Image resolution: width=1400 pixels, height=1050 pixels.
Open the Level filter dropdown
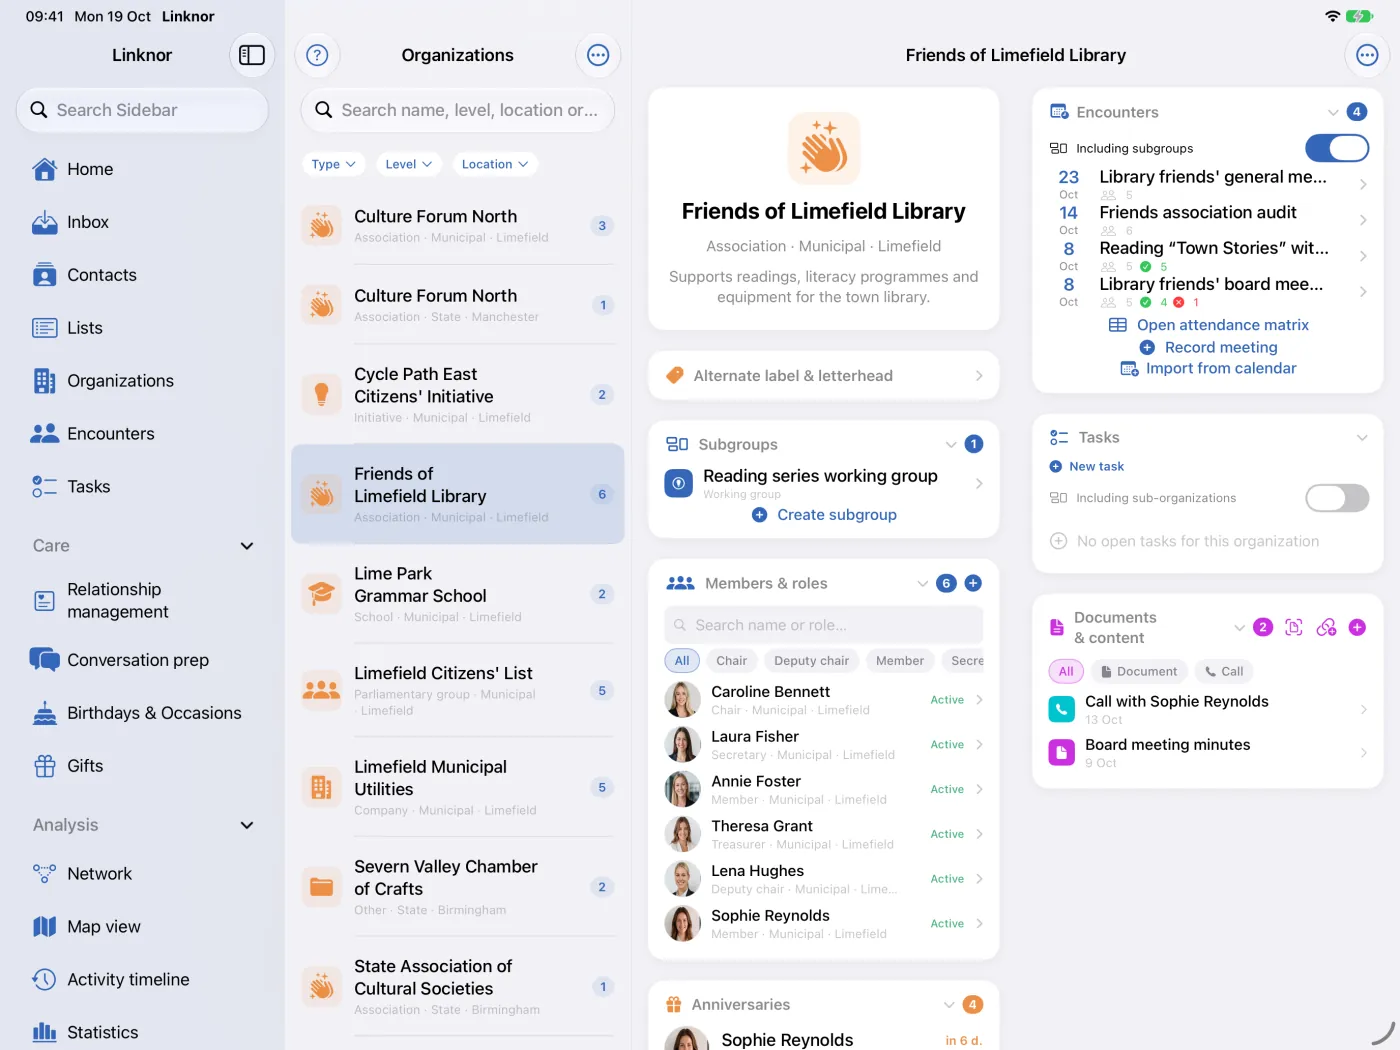[409, 164]
